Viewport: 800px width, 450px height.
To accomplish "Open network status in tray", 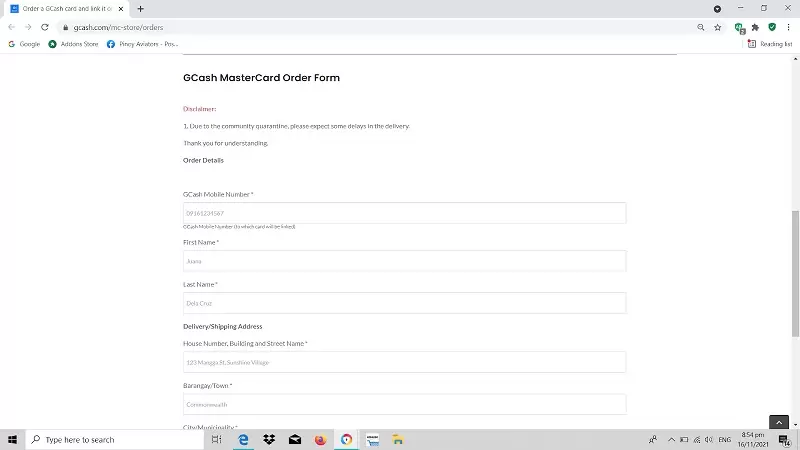I will tap(696, 440).
